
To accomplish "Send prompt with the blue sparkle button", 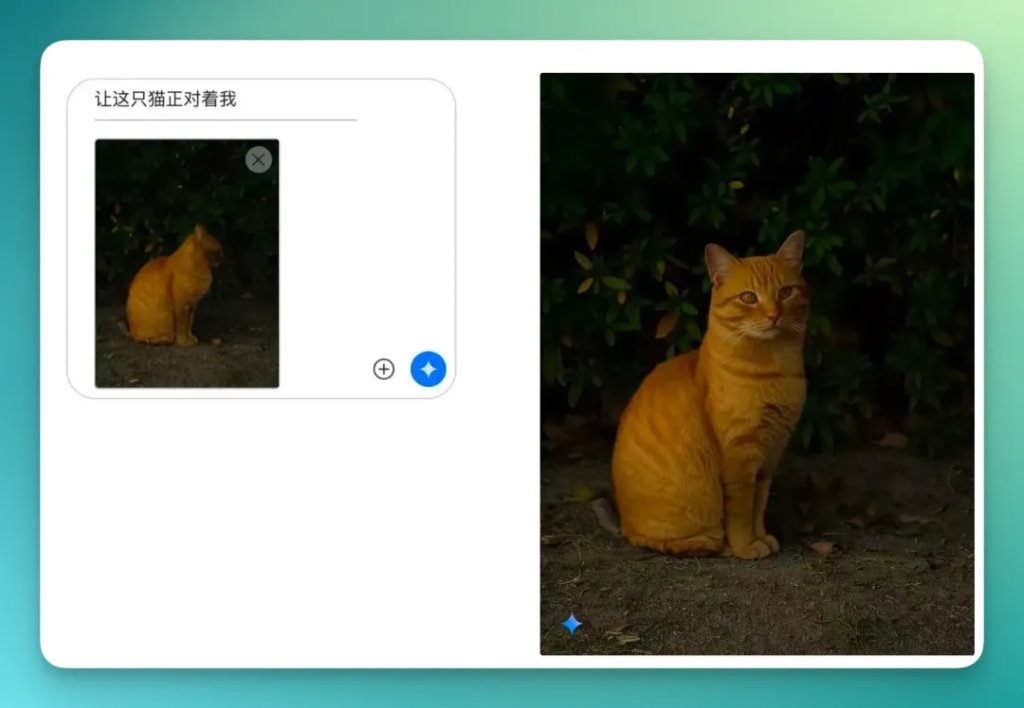I will (428, 369).
